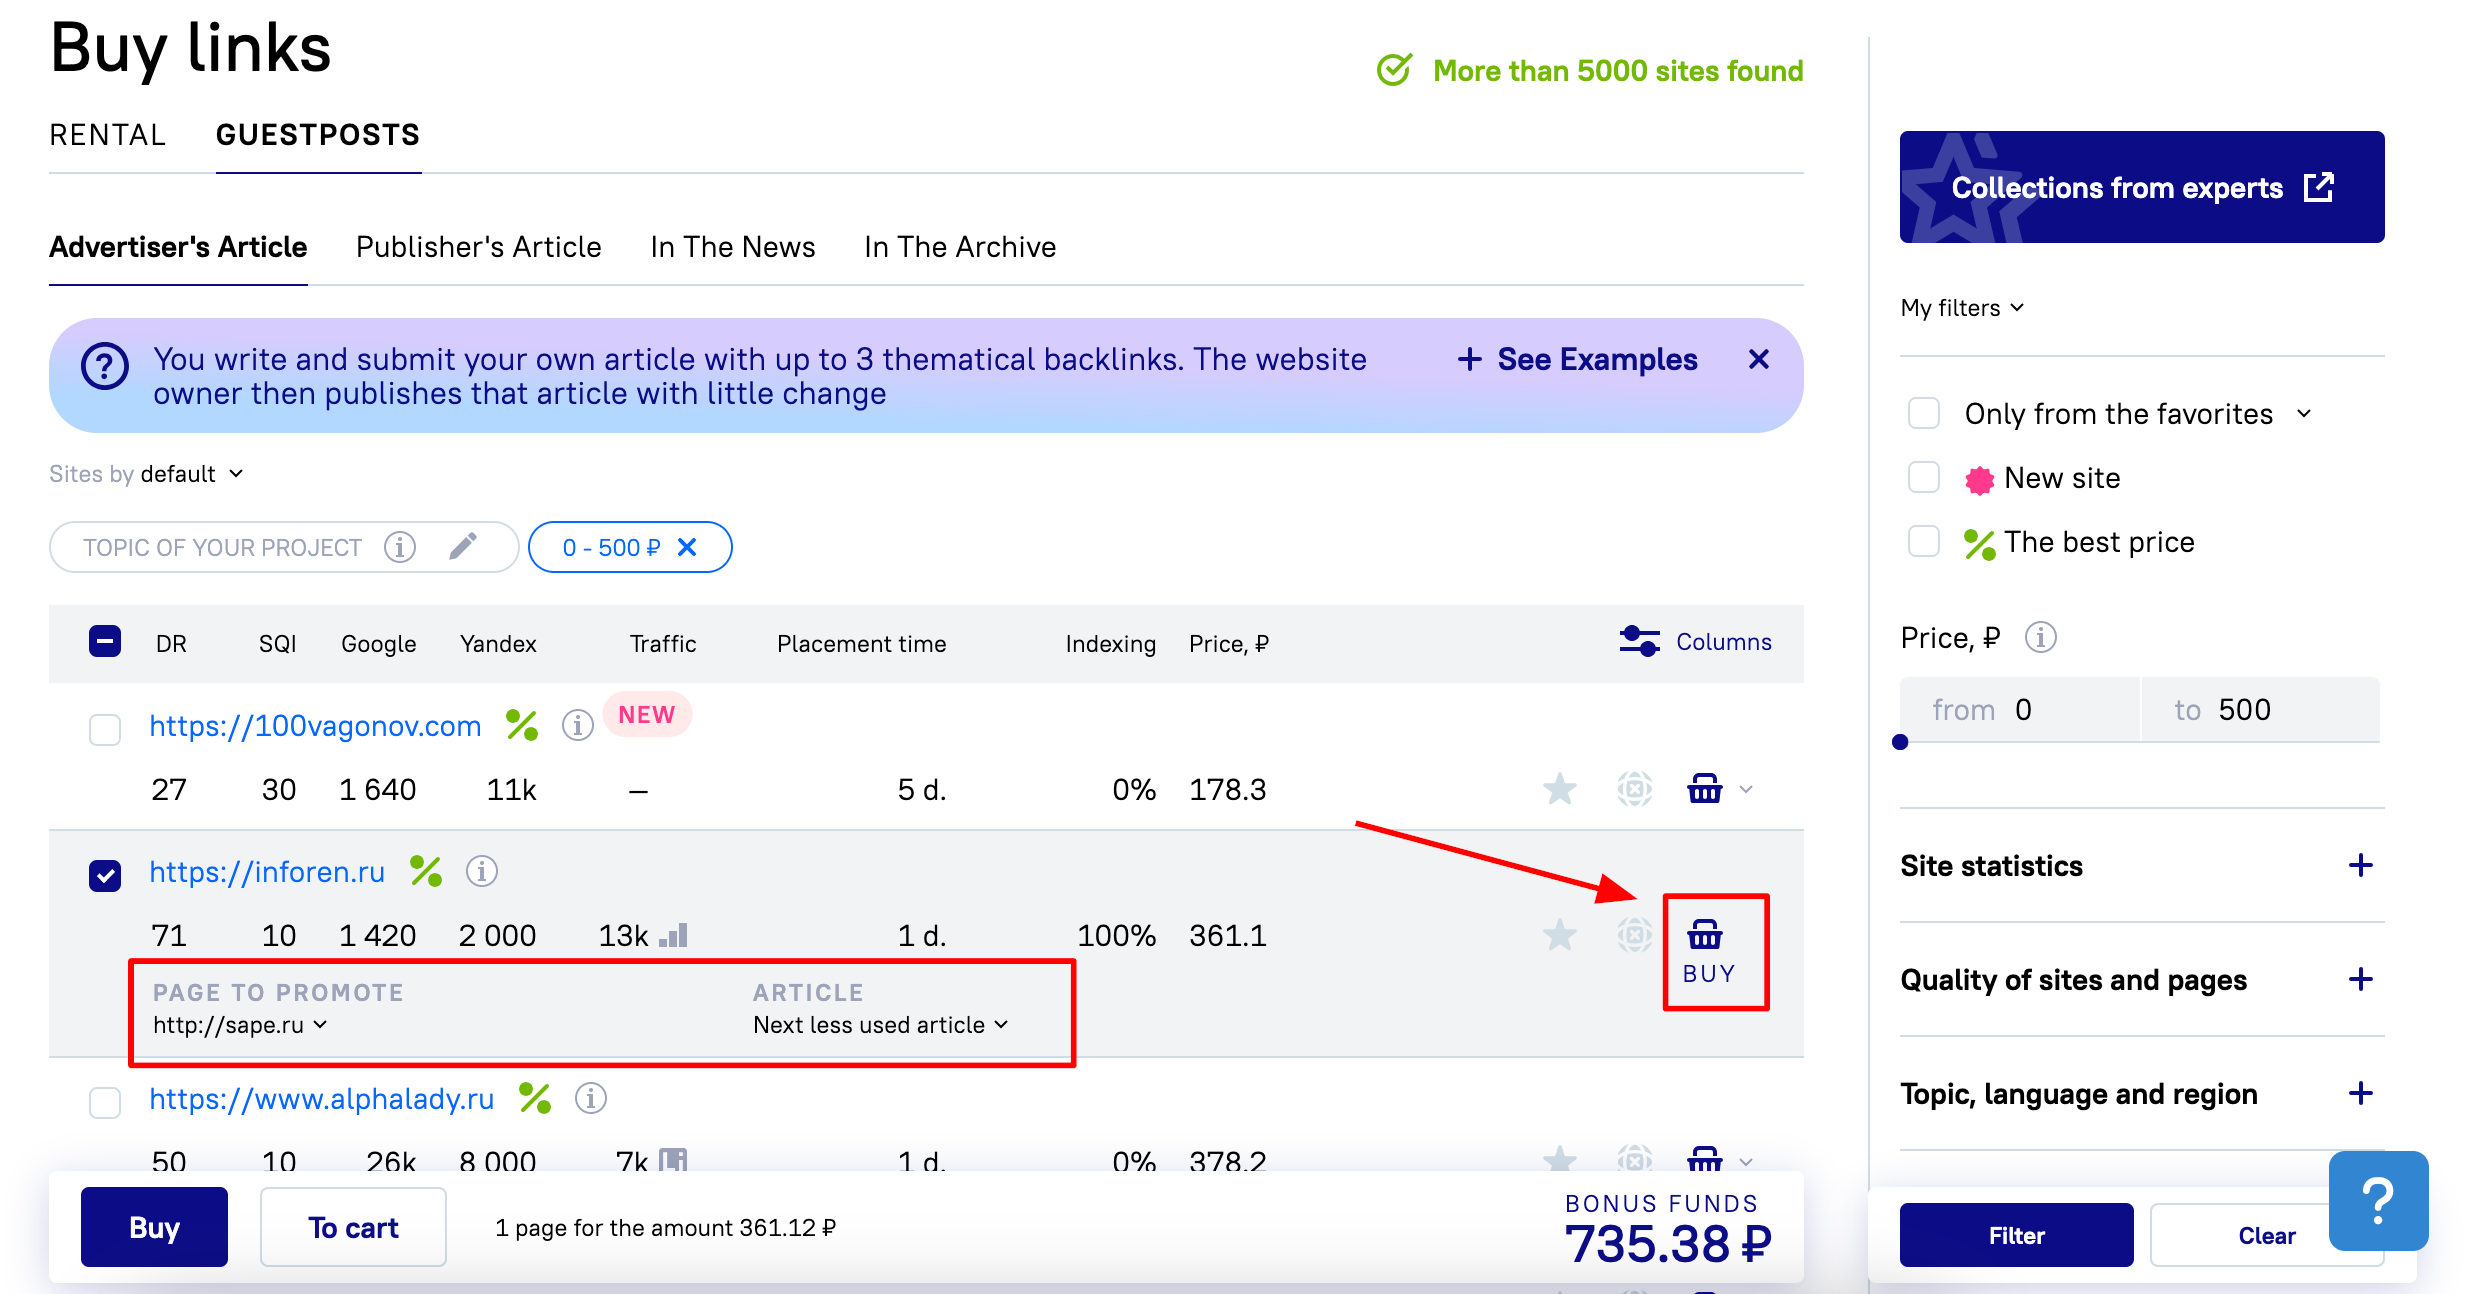Image resolution: width=2468 pixels, height=1294 pixels.
Task: Add 100vagonov.com to favorites with the star
Action: (x=1560, y=789)
